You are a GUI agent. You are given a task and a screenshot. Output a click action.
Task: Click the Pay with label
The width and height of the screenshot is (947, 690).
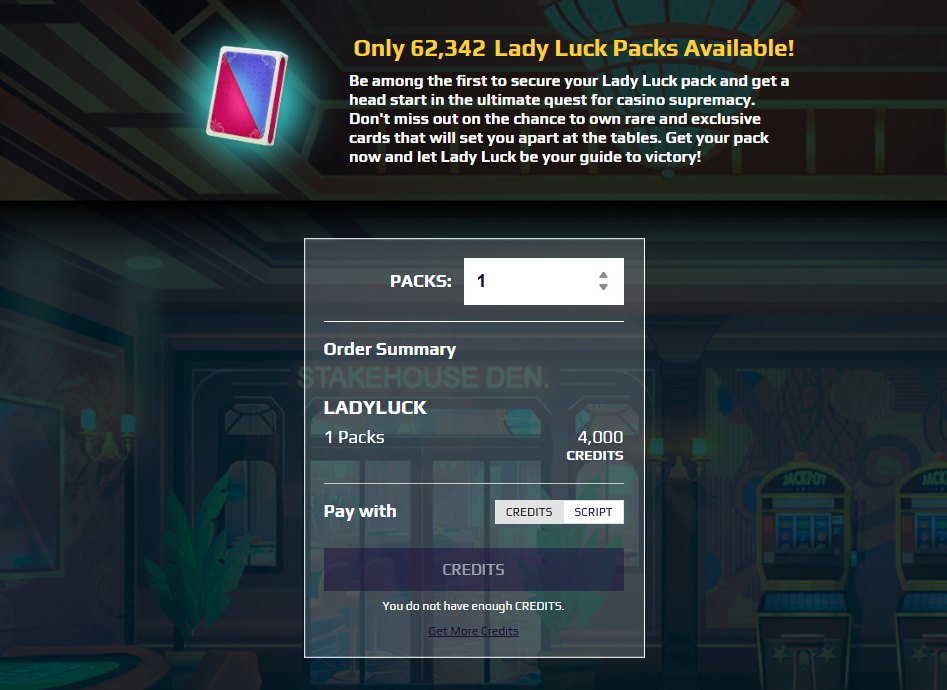click(360, 511)
